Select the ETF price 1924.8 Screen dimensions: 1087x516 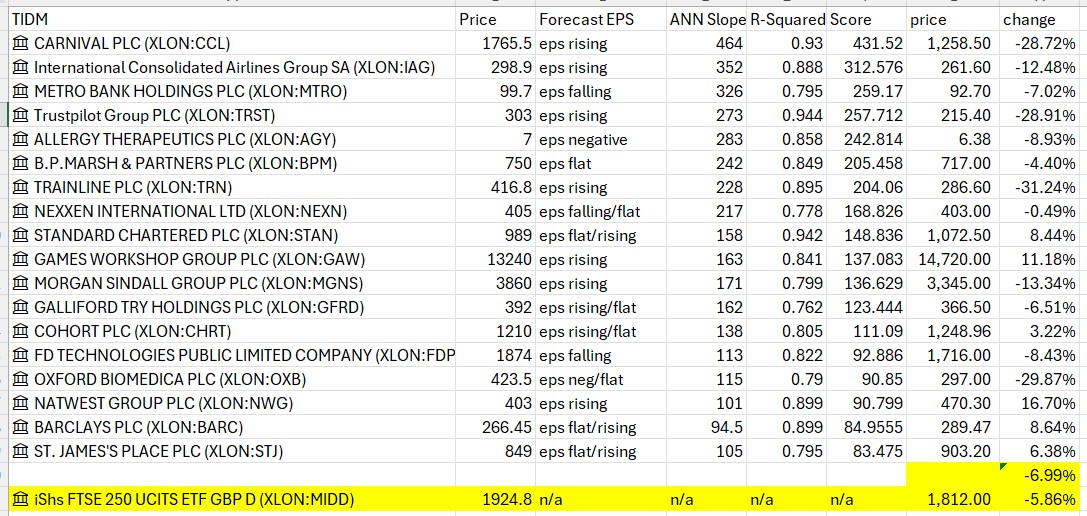click(x=496, y=499)
